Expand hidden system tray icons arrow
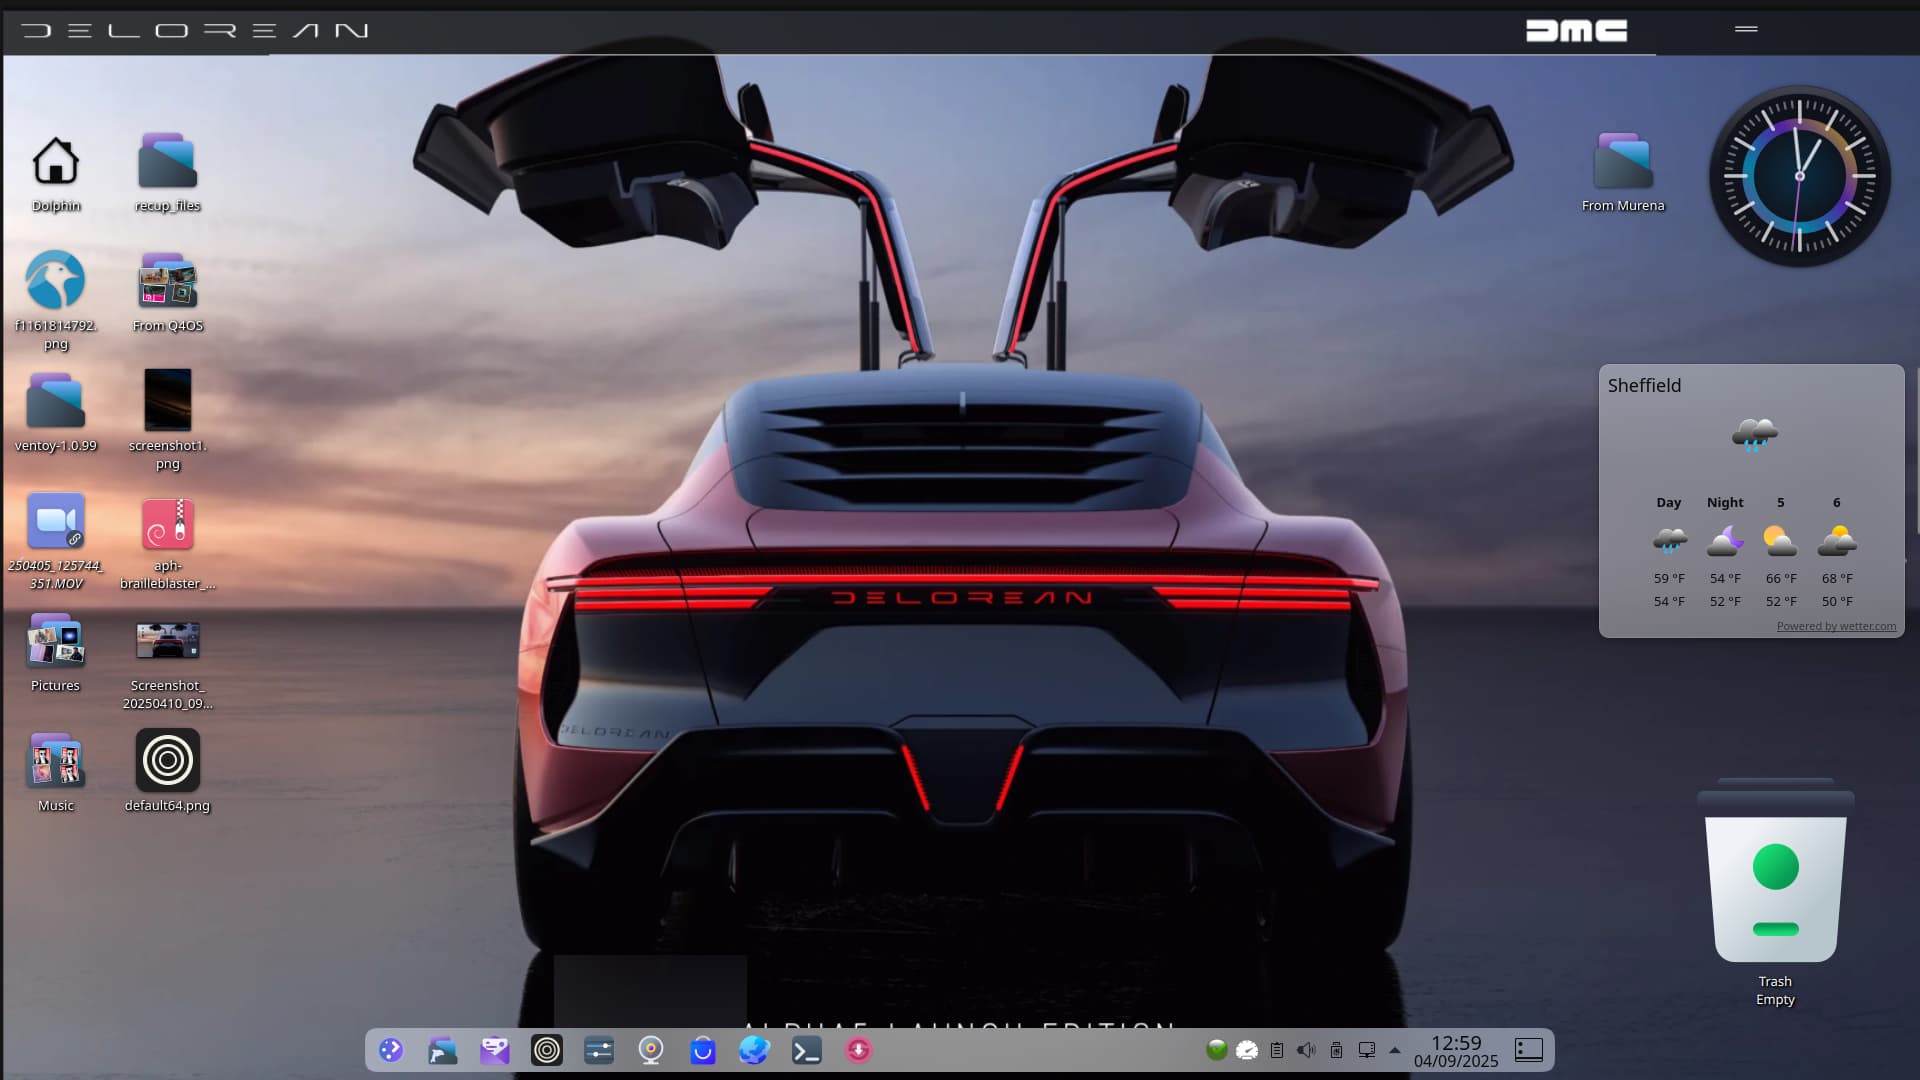Viewport: 1920px width, 1080px height. 1395,1050
